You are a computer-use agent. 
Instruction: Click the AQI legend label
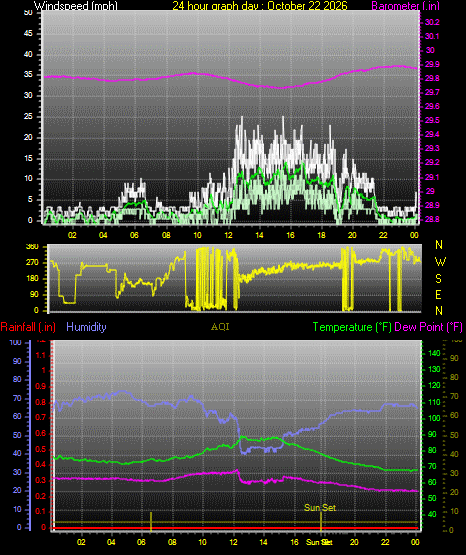[220, 327]
